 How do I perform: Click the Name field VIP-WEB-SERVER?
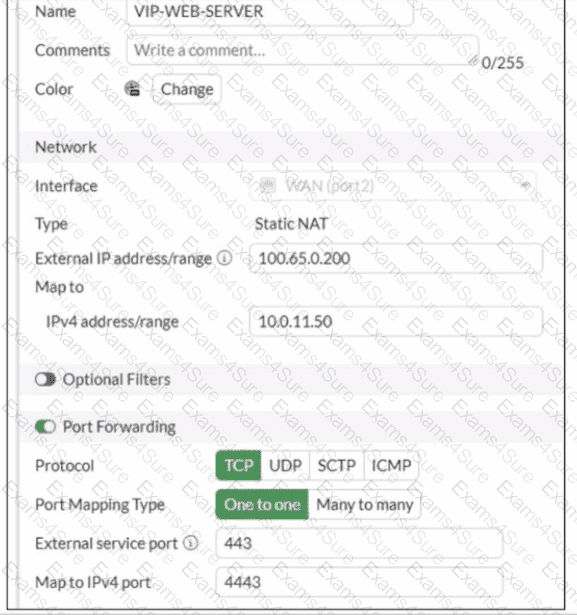coord(270,12)
